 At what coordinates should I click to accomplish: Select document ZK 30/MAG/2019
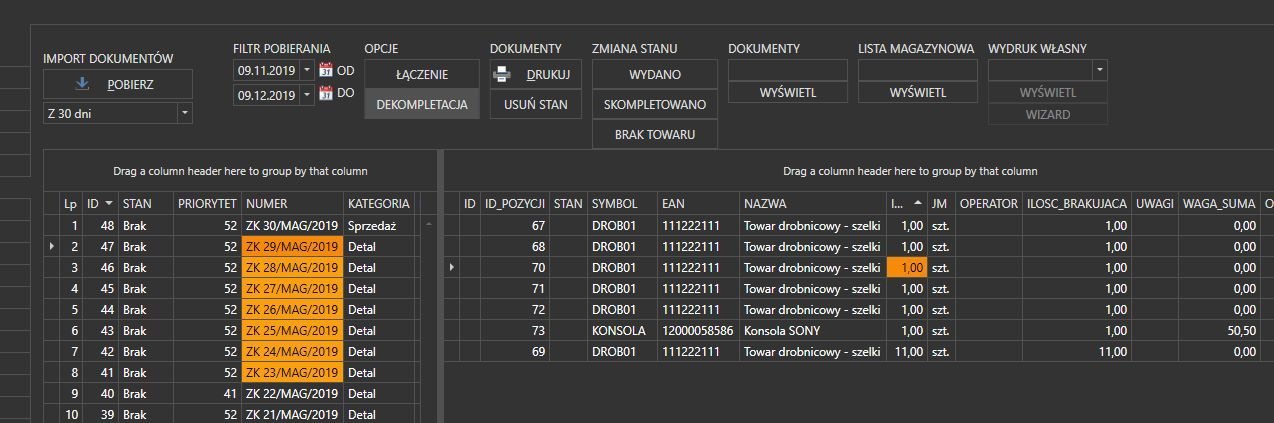tap(292, 225)
